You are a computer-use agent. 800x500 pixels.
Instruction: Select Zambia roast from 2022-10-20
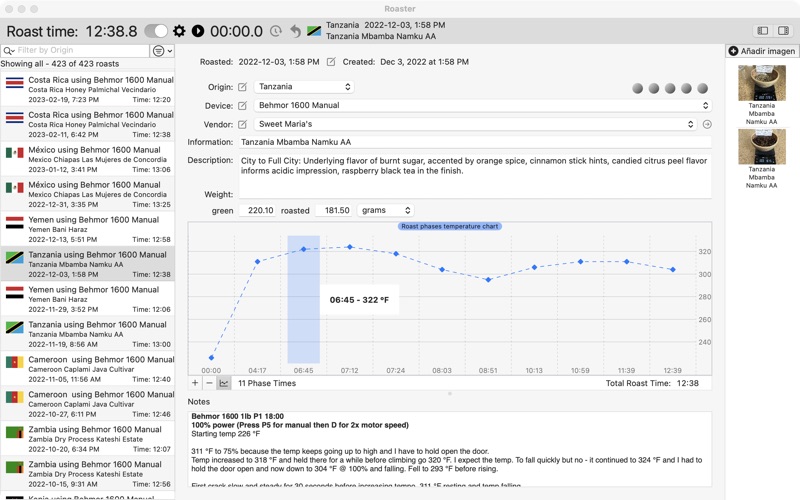coord(87,439)
